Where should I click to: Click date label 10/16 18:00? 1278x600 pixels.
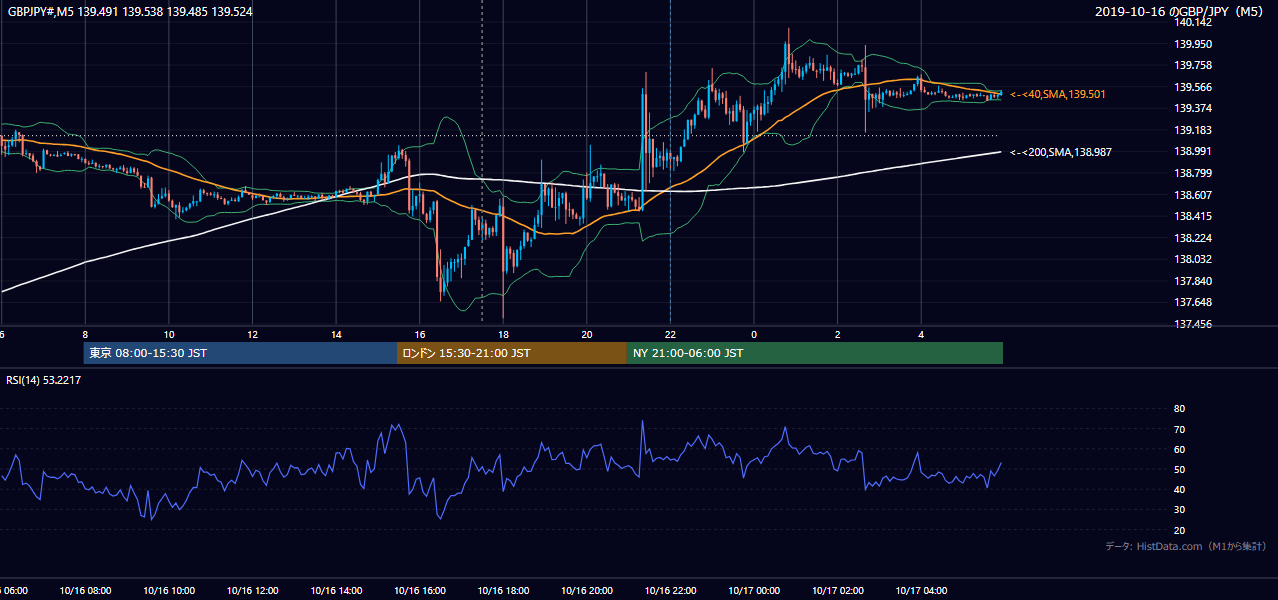[x=503, y=591]
